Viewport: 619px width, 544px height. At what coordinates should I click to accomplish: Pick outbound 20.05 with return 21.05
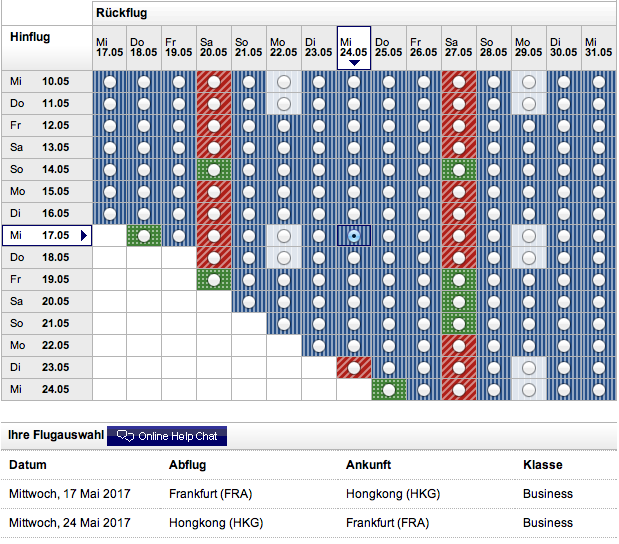point(249,301)
